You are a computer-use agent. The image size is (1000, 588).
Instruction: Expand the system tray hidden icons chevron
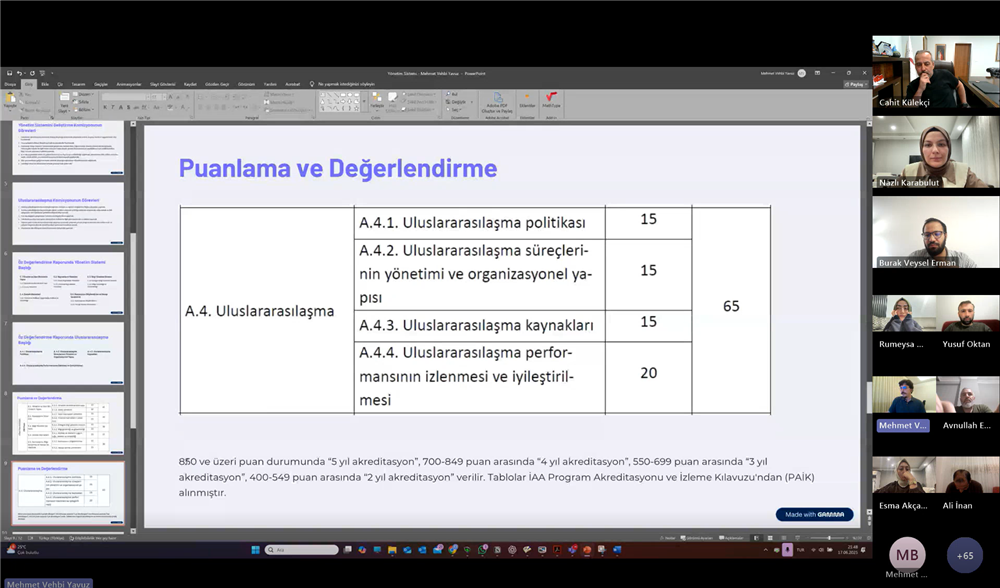tap(765, 550)
